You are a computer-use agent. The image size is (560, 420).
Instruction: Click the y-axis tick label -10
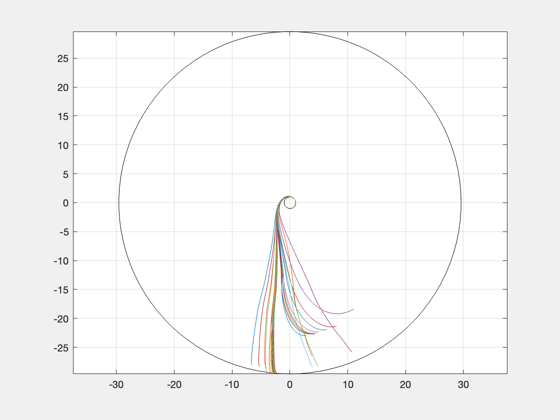pyautogui.click(x=61, y=261)
